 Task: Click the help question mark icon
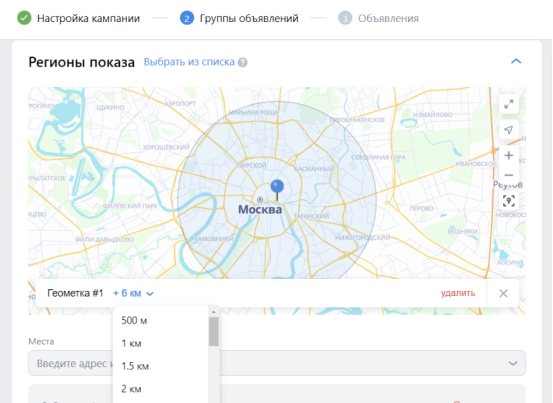point(243,62)
